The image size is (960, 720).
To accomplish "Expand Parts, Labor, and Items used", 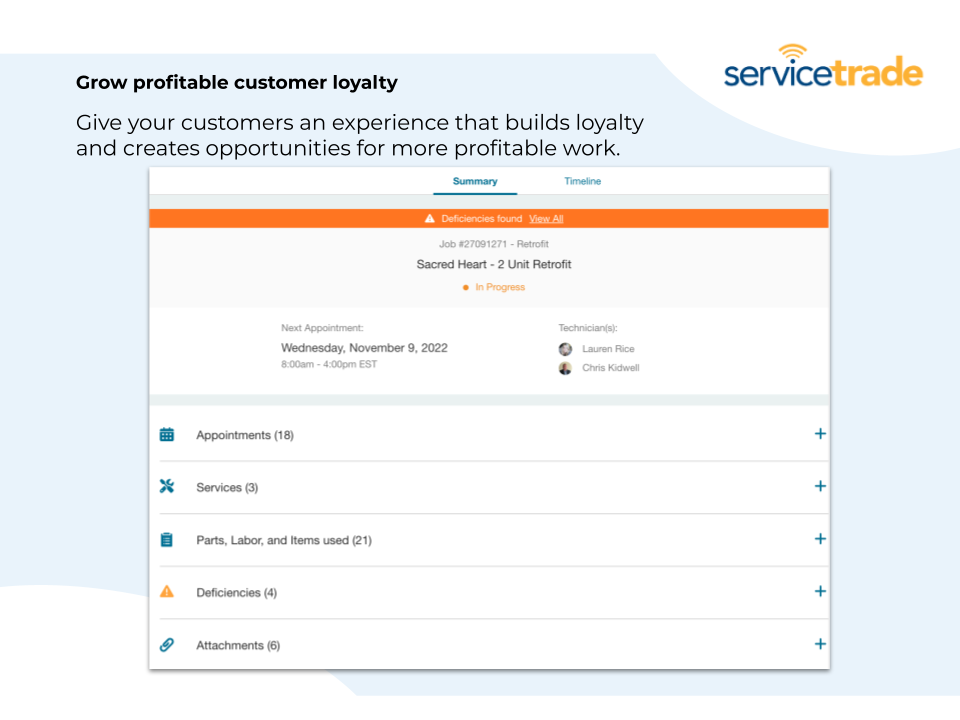I will (x=820, y=539).
